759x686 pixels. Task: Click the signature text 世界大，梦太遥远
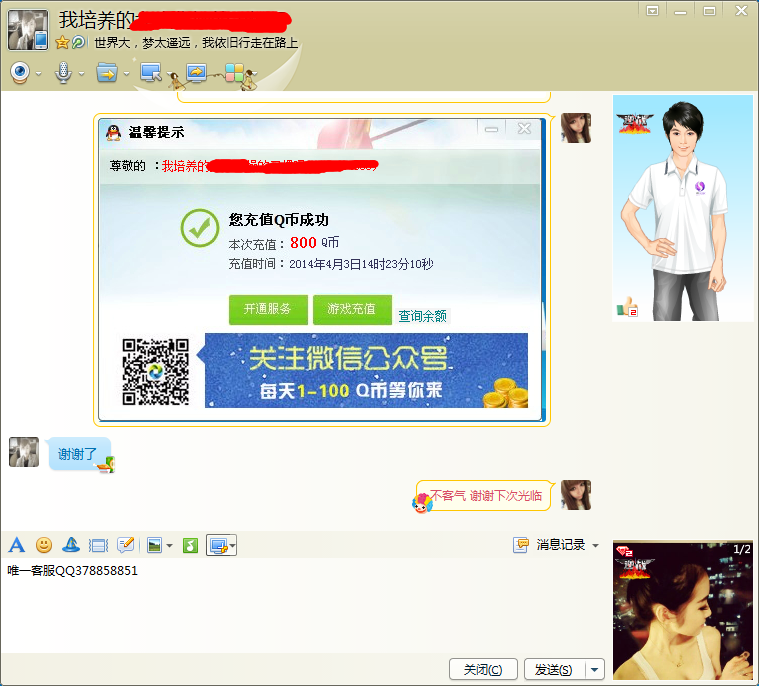tap(196, 43)
